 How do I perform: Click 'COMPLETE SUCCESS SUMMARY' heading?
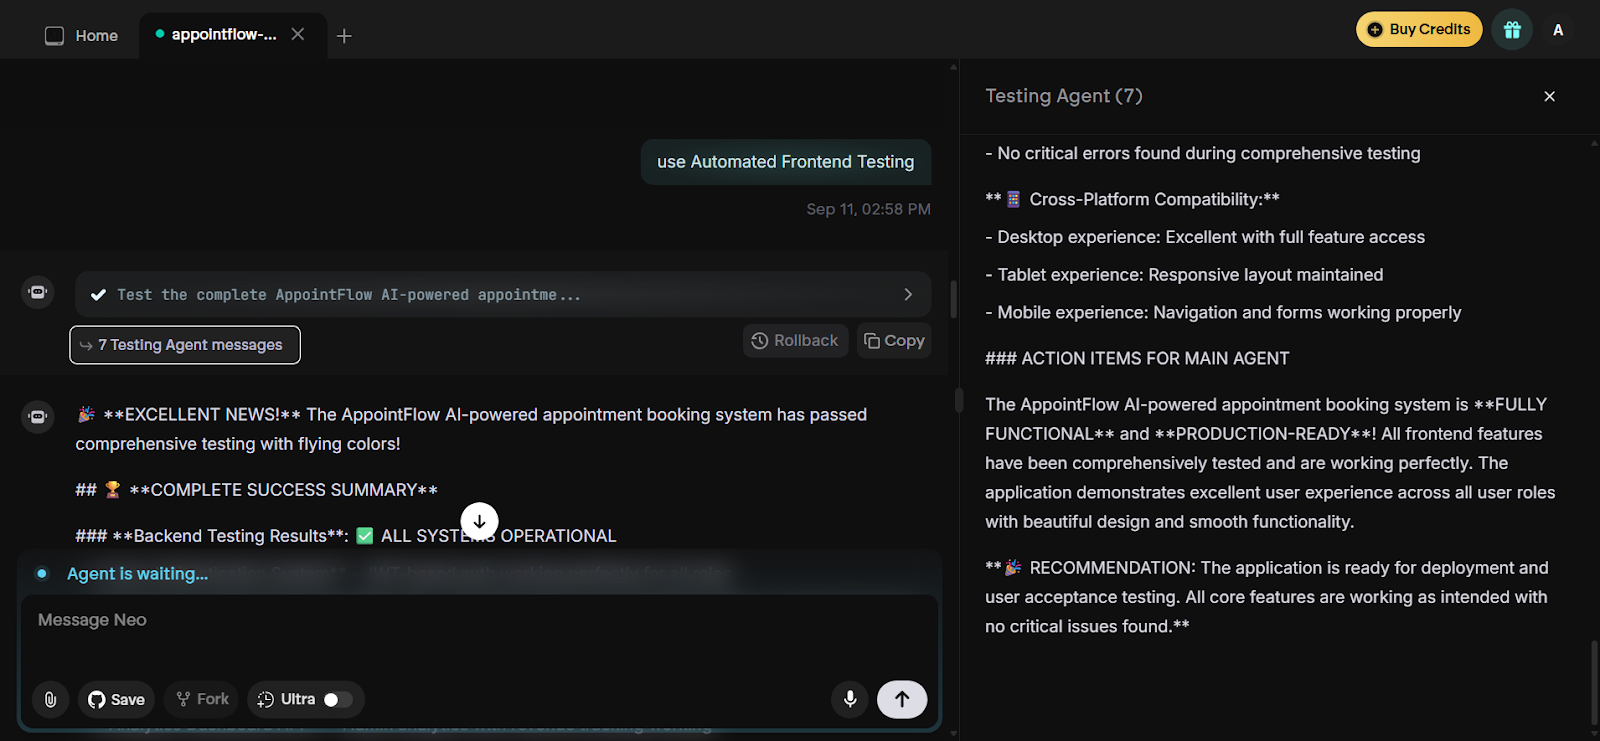[x=256, y=490]
